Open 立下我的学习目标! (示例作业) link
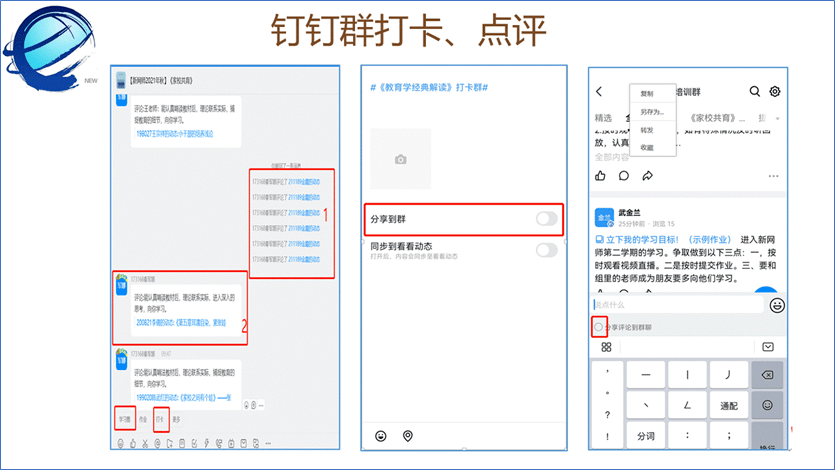The height and width of the screenshot is (470, 835). [x=663, y=240]
